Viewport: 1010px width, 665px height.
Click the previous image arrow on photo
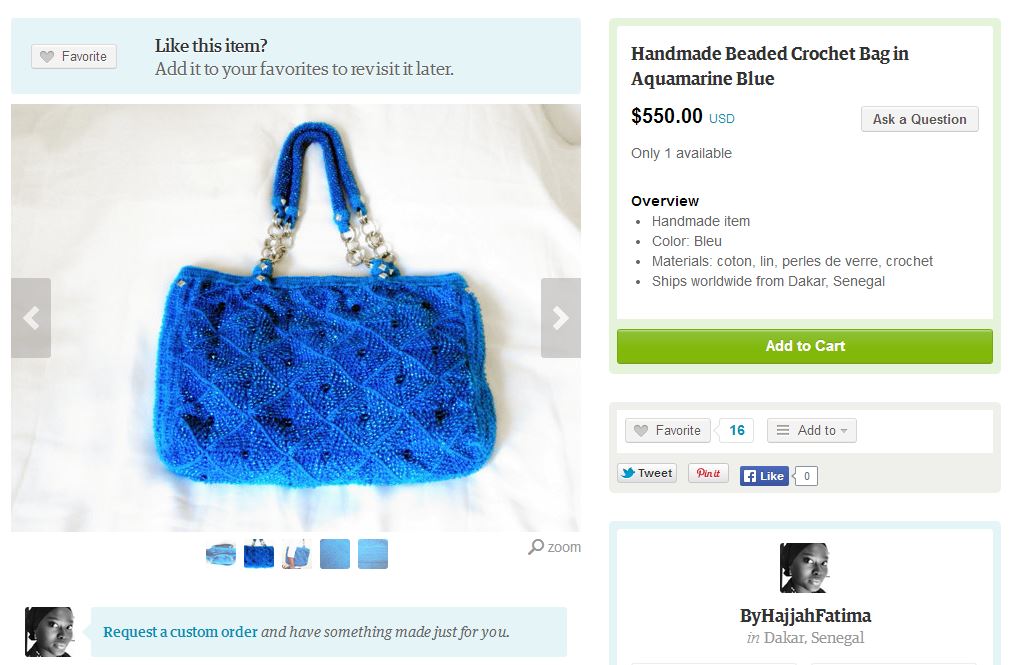pyautogui.click(x=31, y=318)
